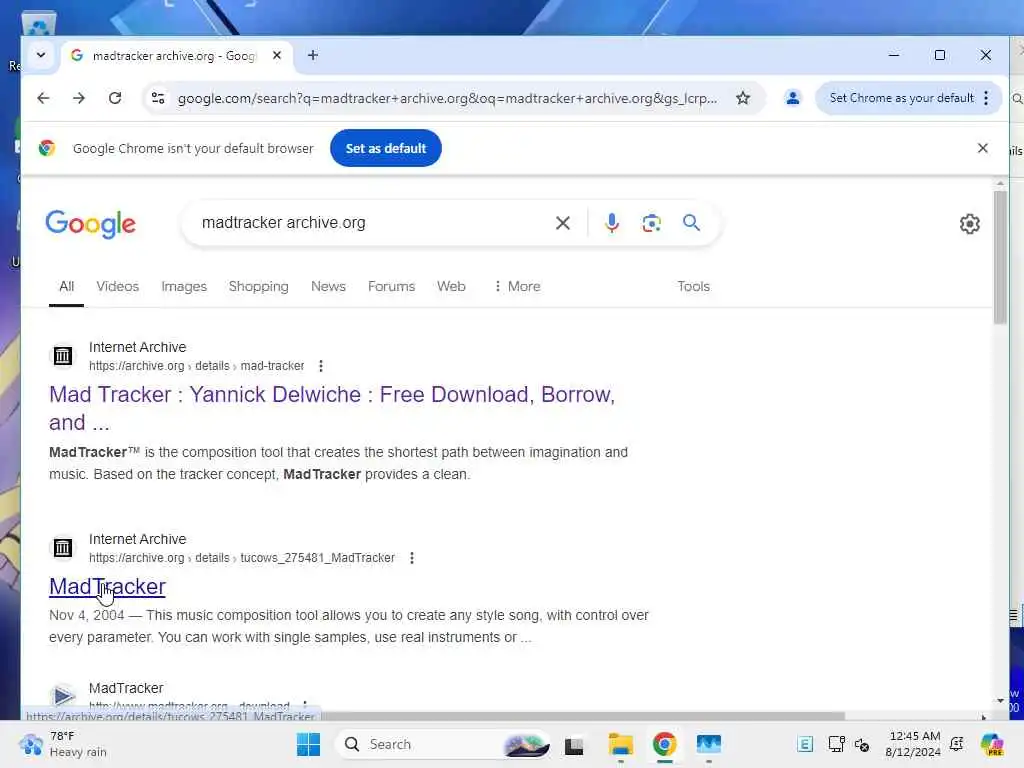Click the horizontal page scrollbar
The height and width of the screenshot is (768, 1024).
(583, 716)
